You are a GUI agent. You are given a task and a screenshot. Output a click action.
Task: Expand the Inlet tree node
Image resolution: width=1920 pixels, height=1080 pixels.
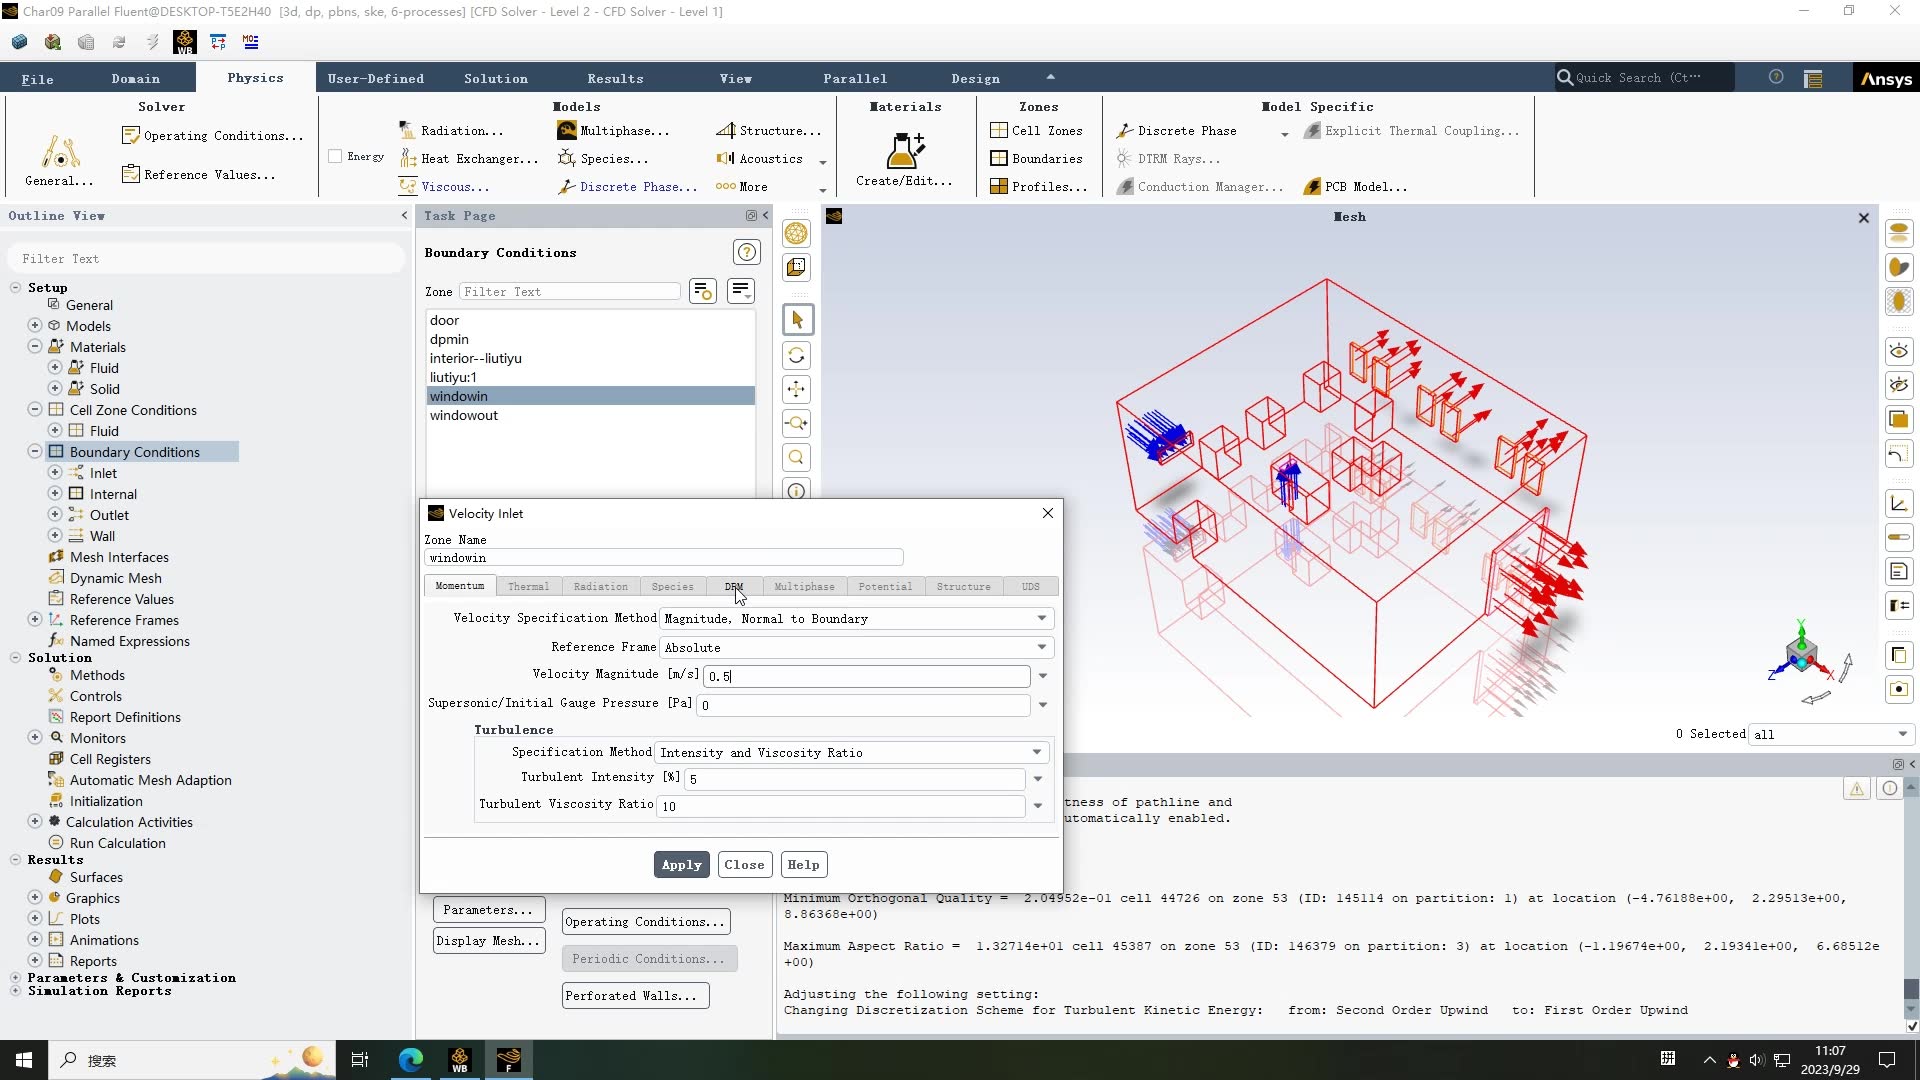[55, 473]
